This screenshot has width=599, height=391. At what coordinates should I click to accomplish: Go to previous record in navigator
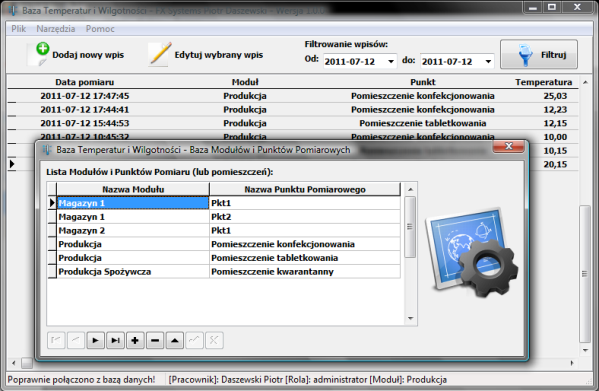pos(76,340)
